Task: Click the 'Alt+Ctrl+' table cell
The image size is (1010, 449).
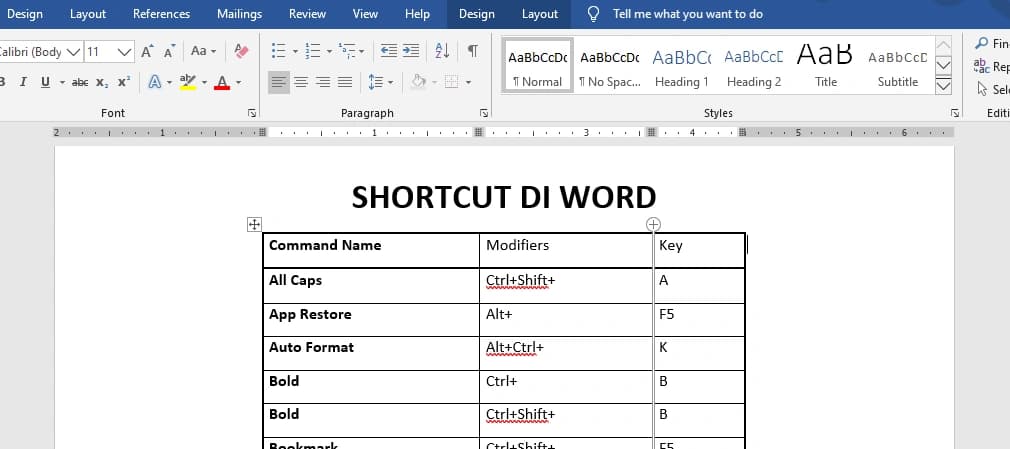Action: [566, 353]
